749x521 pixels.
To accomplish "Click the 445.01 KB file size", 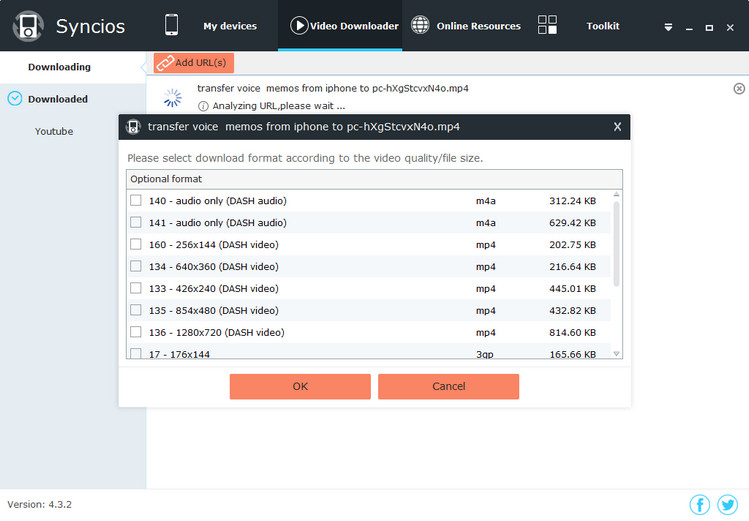I will pyautogui.click(x=572, y=289).
